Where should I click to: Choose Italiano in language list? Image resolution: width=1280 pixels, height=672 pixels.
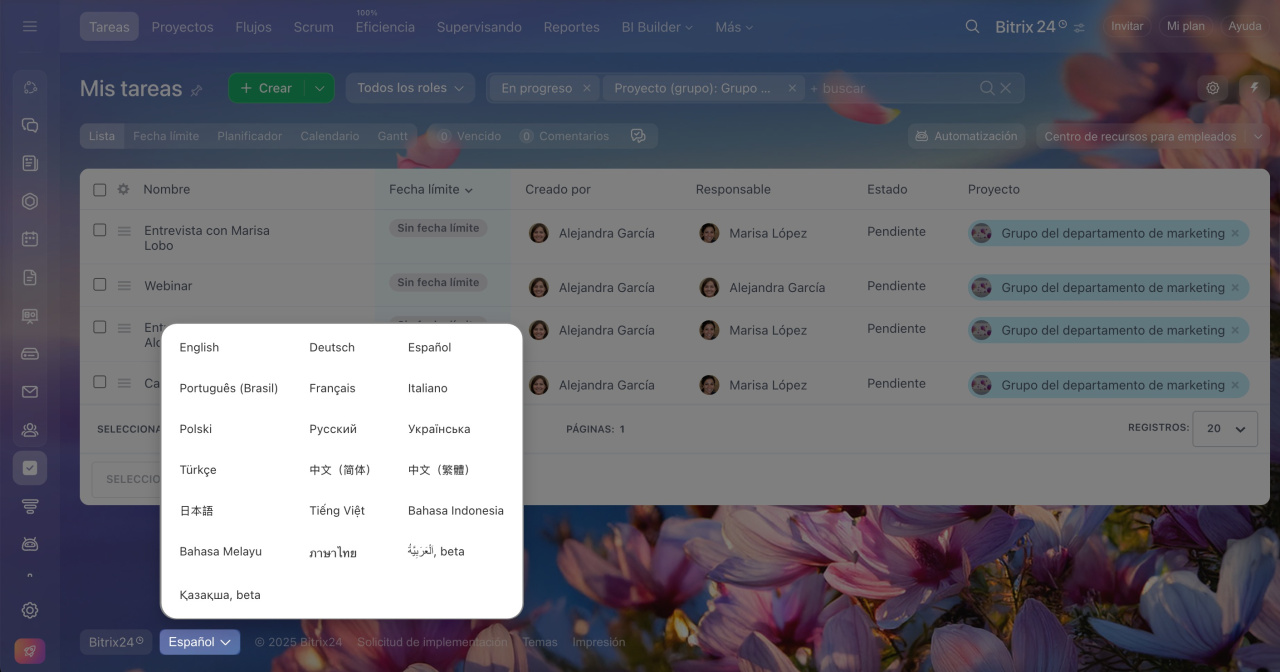pyautogui.click(x=428, y=388)
